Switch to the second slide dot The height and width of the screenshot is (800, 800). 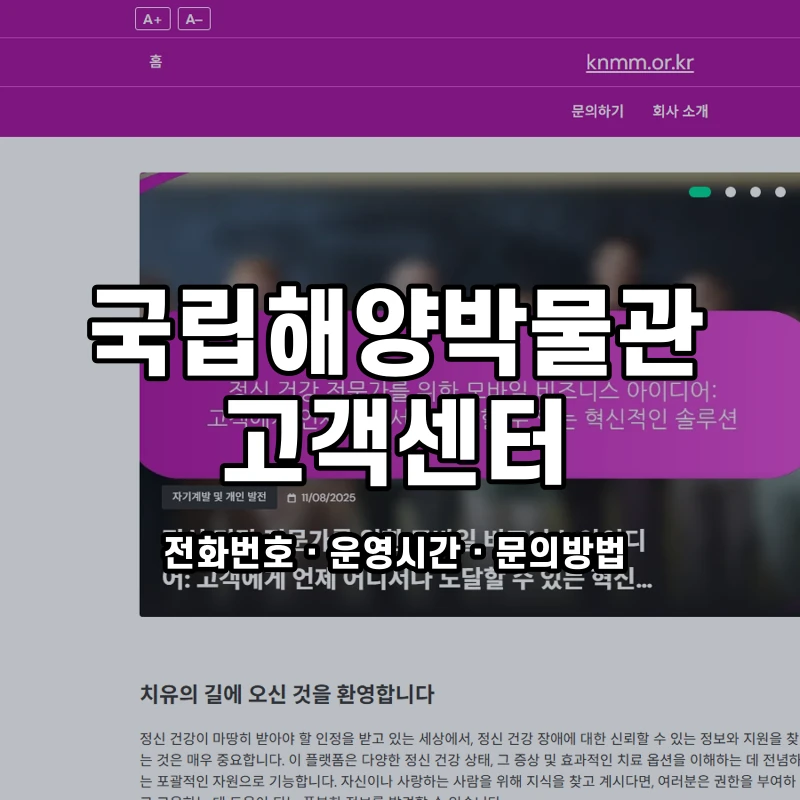[731, 192]
